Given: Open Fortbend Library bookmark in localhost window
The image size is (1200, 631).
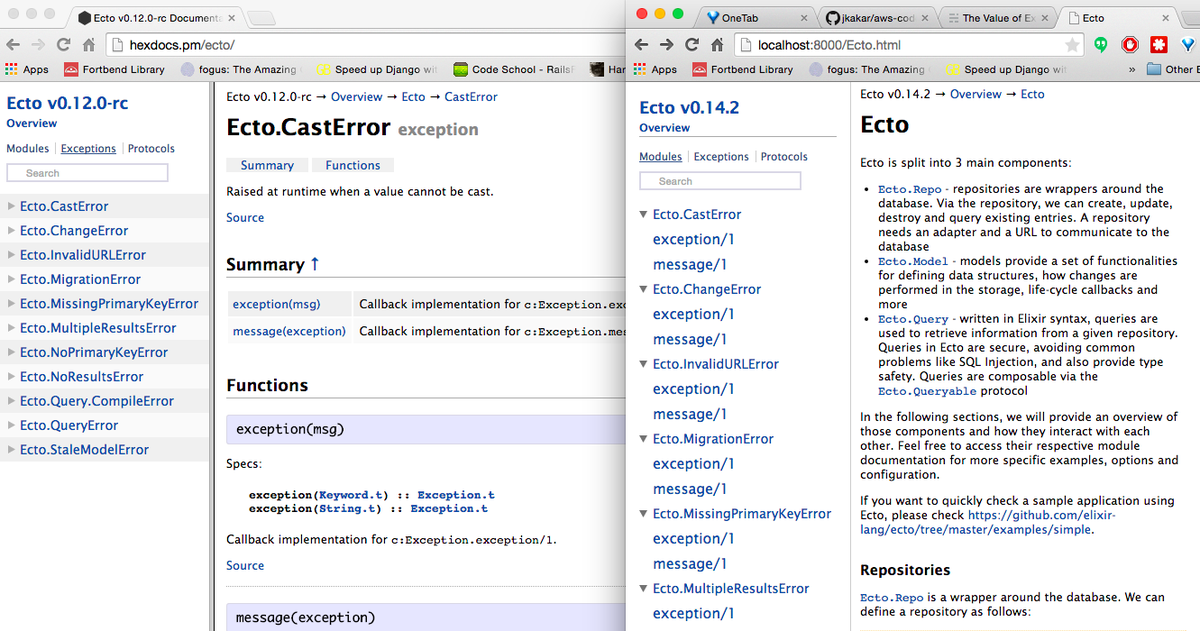Looking at the screenshot, I should coord(742,70).
